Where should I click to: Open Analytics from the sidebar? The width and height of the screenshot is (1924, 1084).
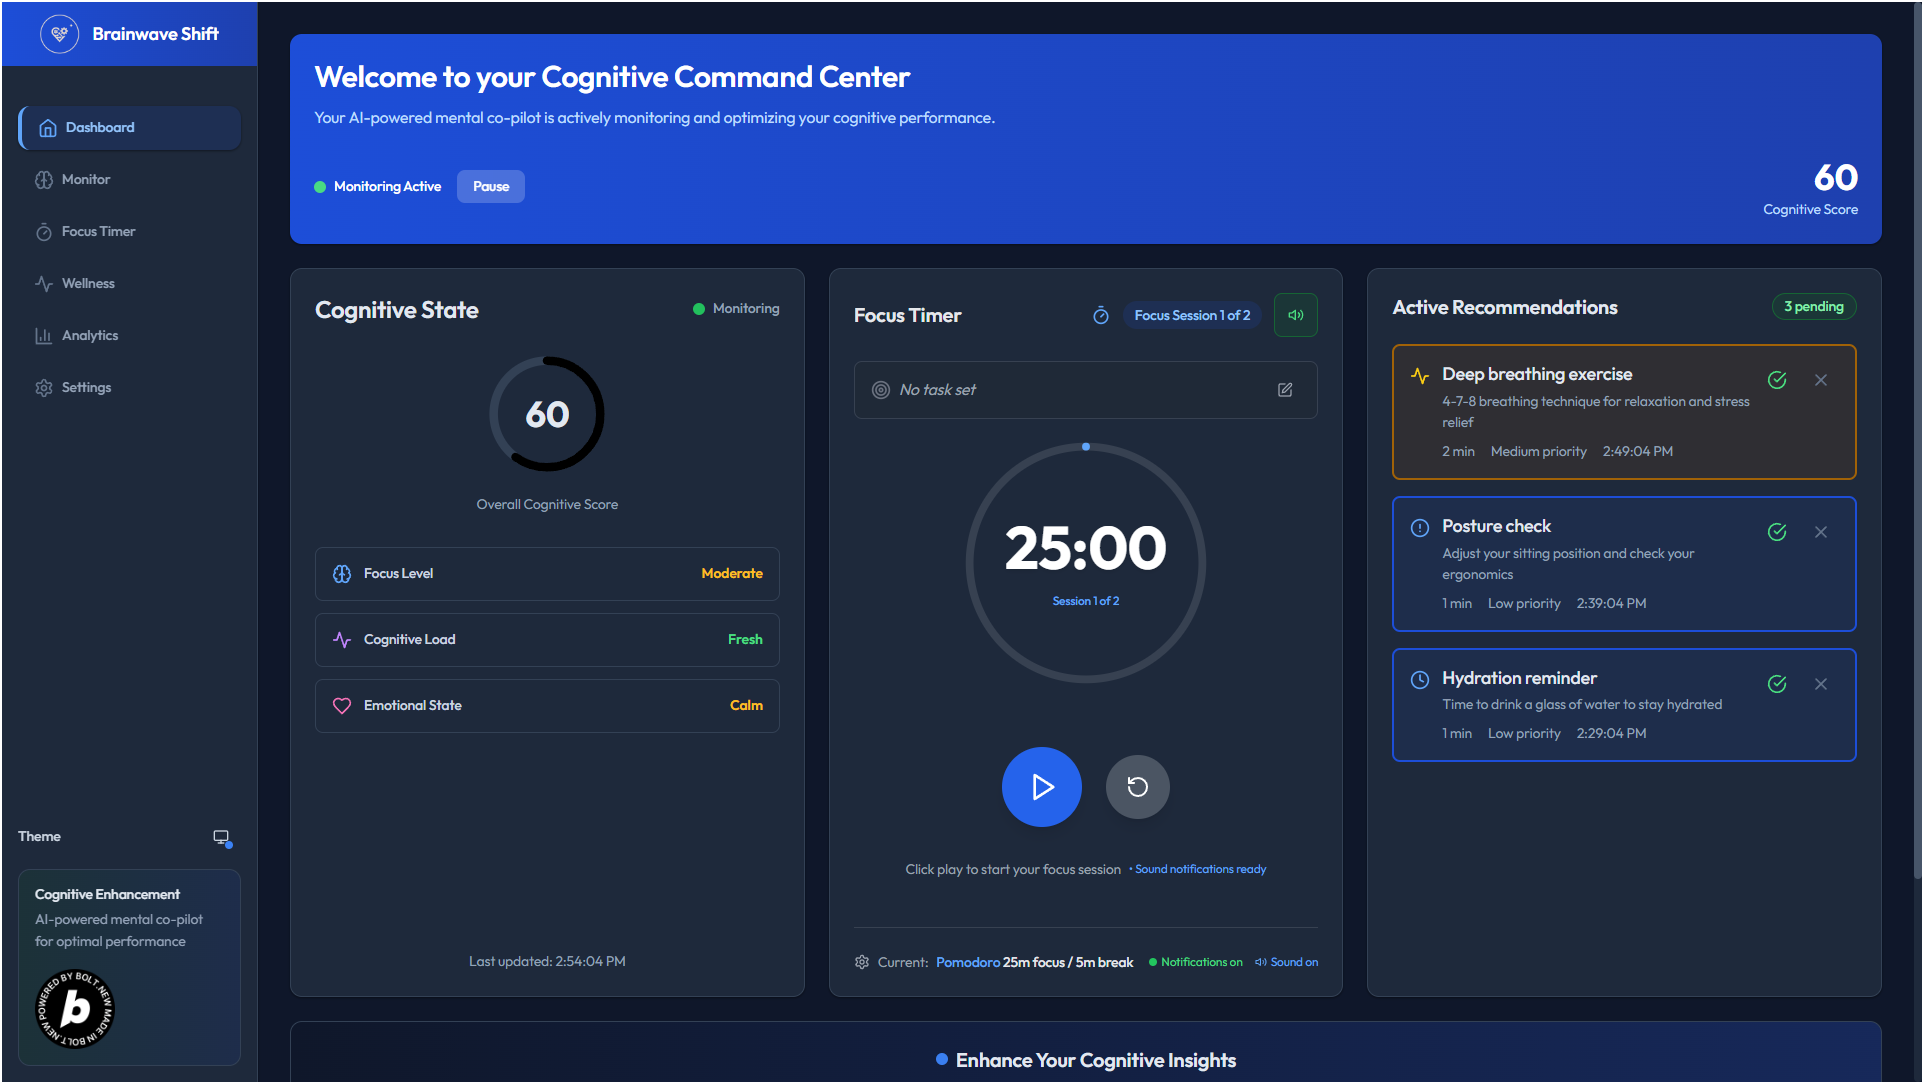click(90, 336)
